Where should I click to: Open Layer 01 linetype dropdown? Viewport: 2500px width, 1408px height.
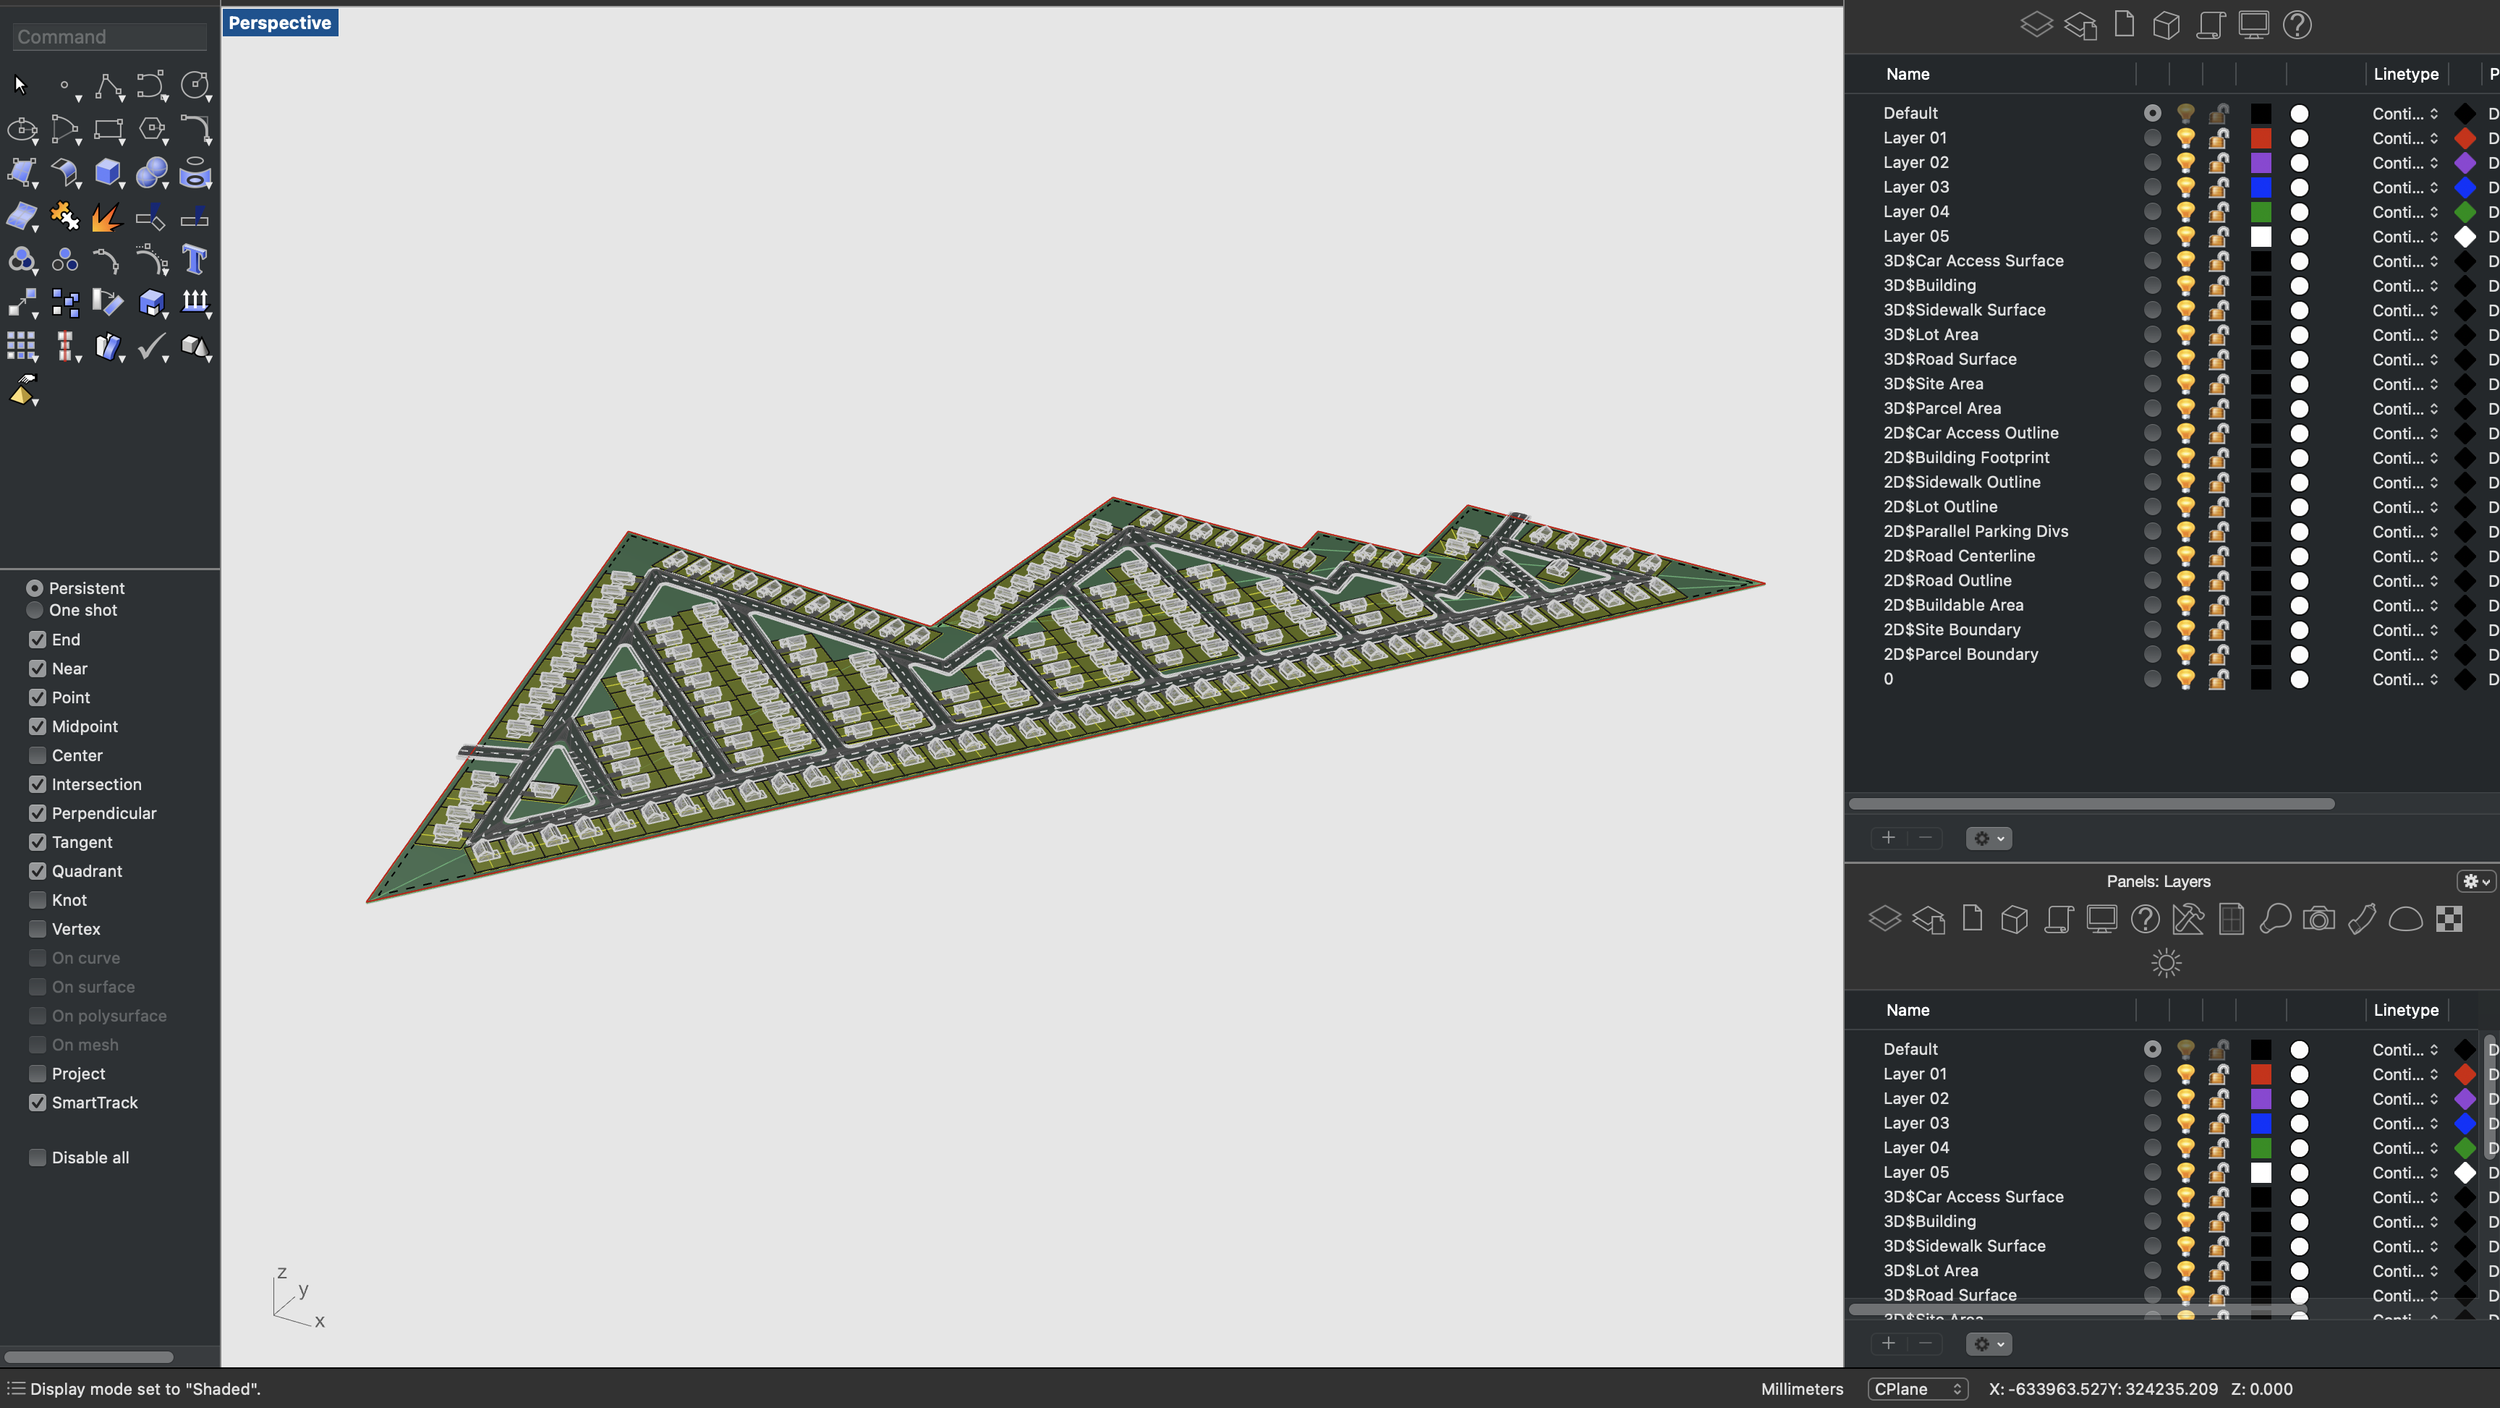point(2404,138)
